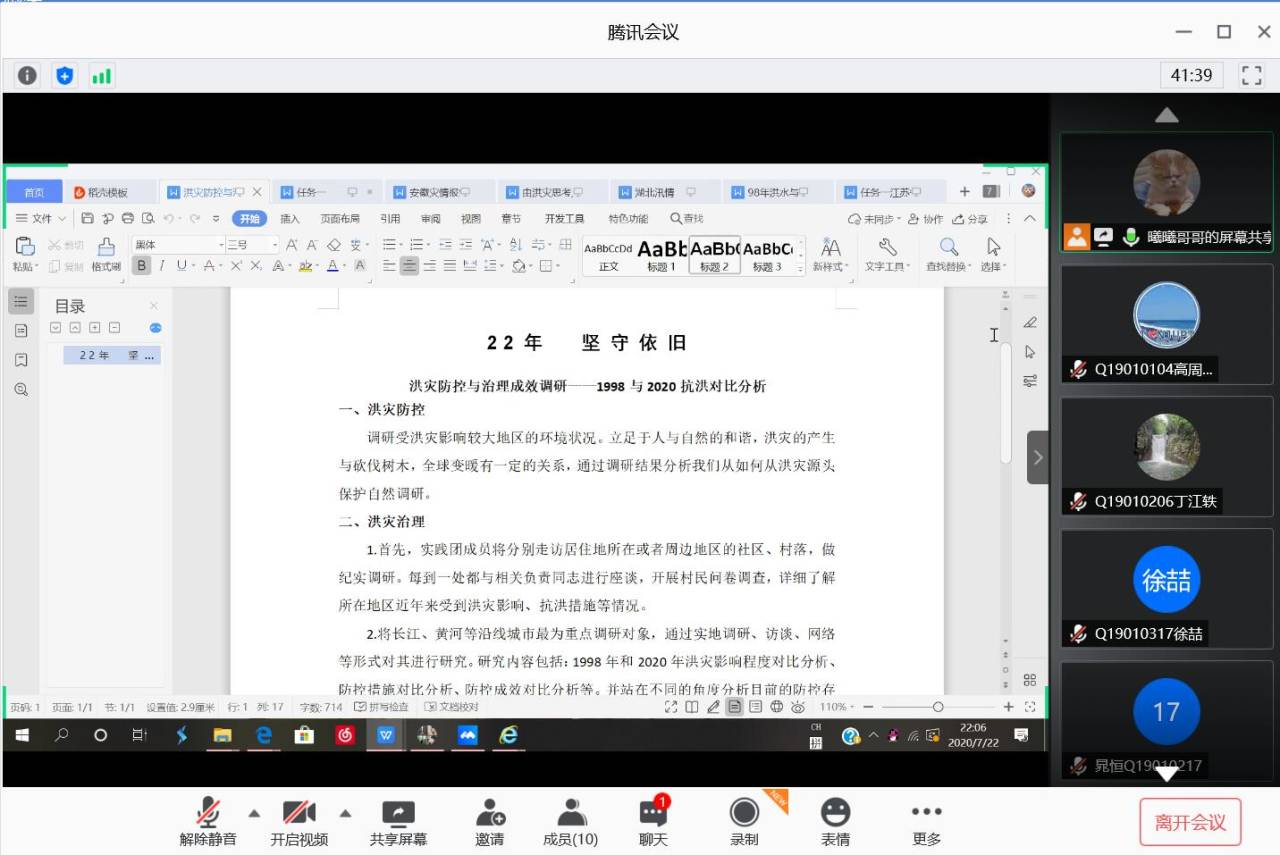Viewport: 1280px width, 855px height.
Task: Start recording with 录制
Action: [x=744, y=822]
